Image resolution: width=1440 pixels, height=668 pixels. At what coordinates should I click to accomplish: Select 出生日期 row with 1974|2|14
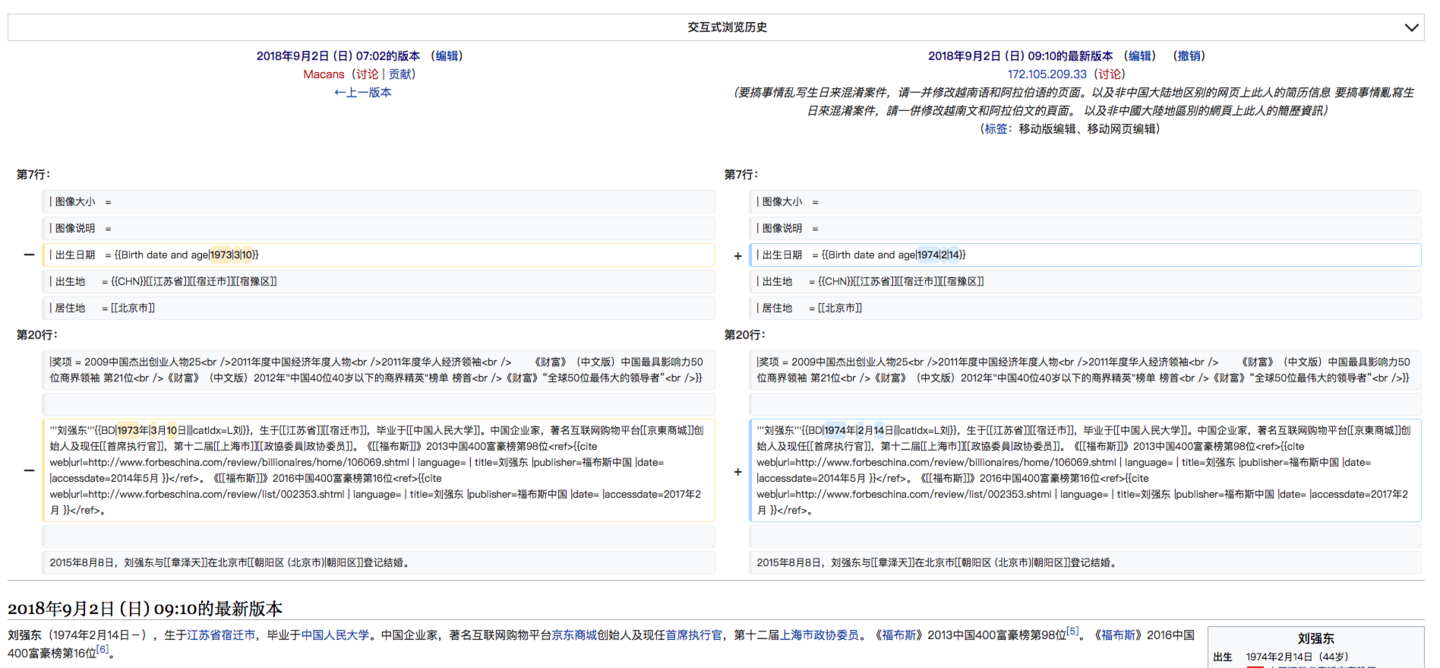tap(1085, 255)
